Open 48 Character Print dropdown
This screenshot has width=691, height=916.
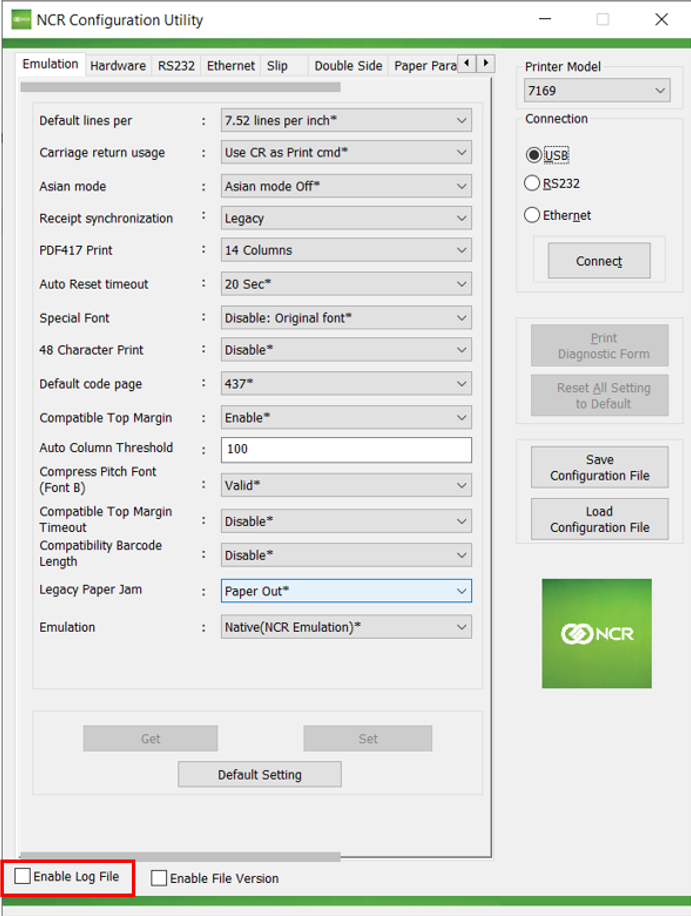pos(346,350)
